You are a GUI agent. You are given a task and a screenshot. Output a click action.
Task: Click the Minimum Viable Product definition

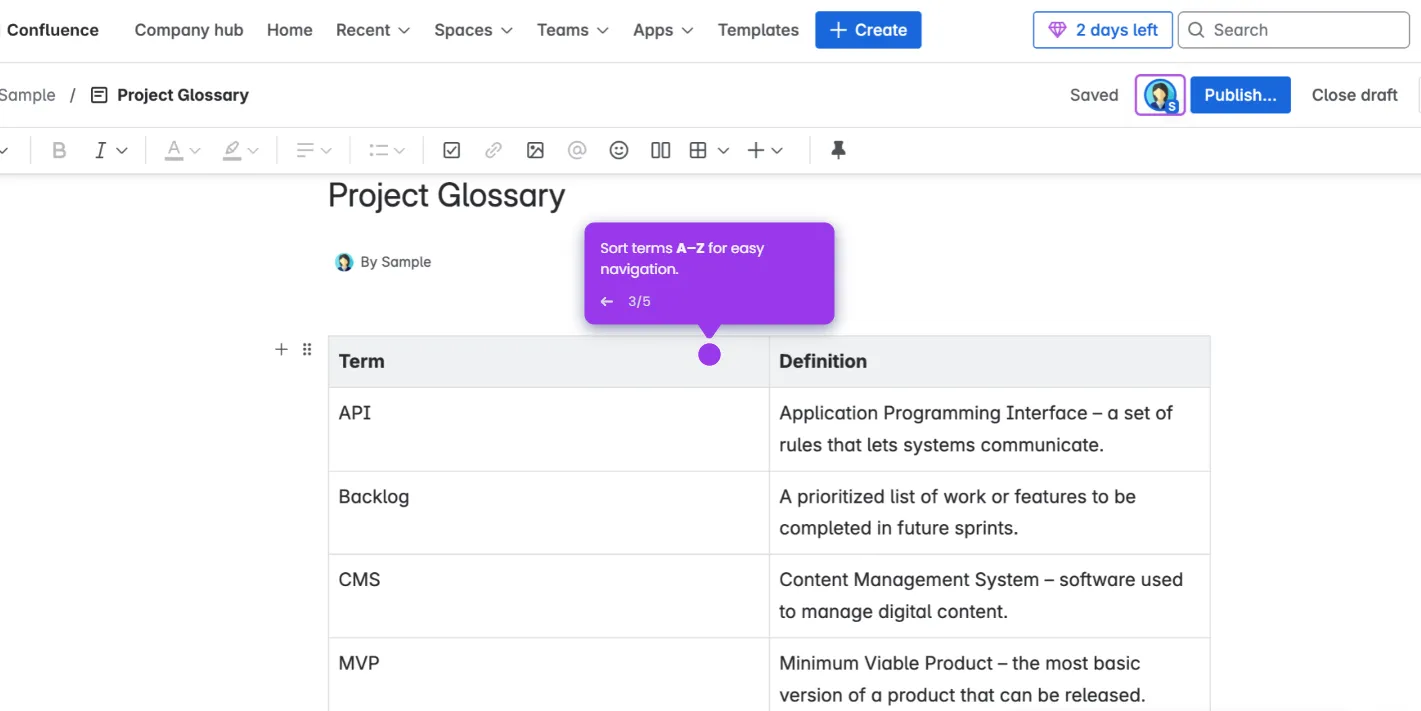[x=989, y=675]
